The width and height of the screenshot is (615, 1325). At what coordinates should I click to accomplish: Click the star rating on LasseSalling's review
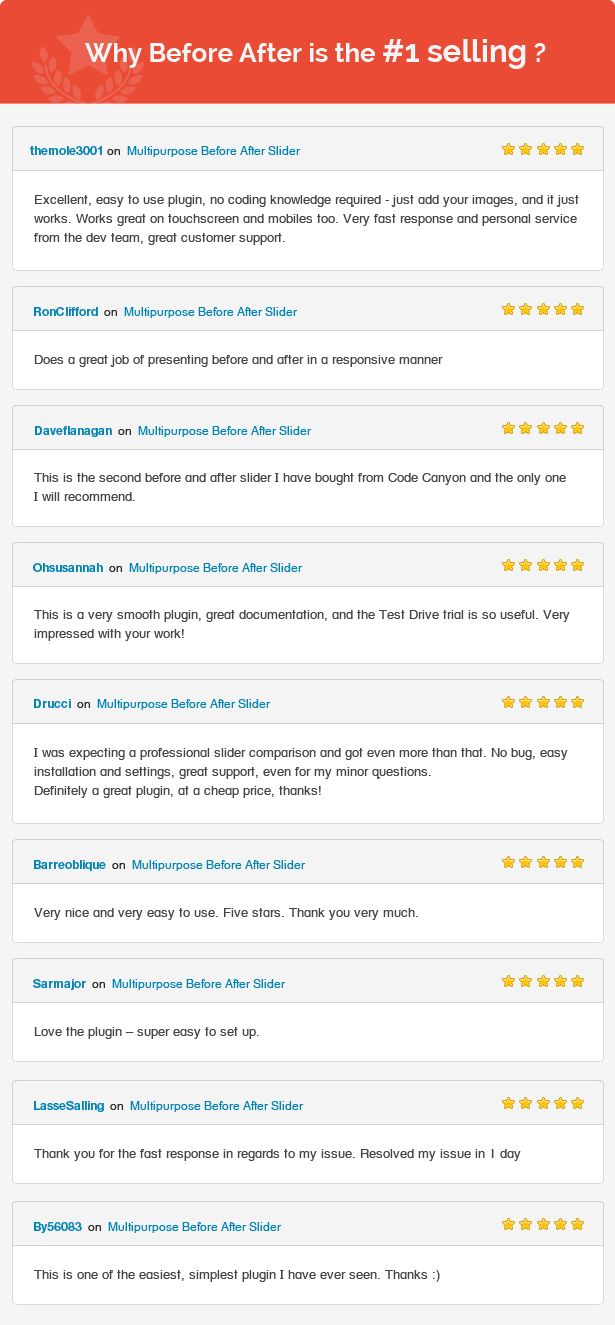click(542, 1104)
